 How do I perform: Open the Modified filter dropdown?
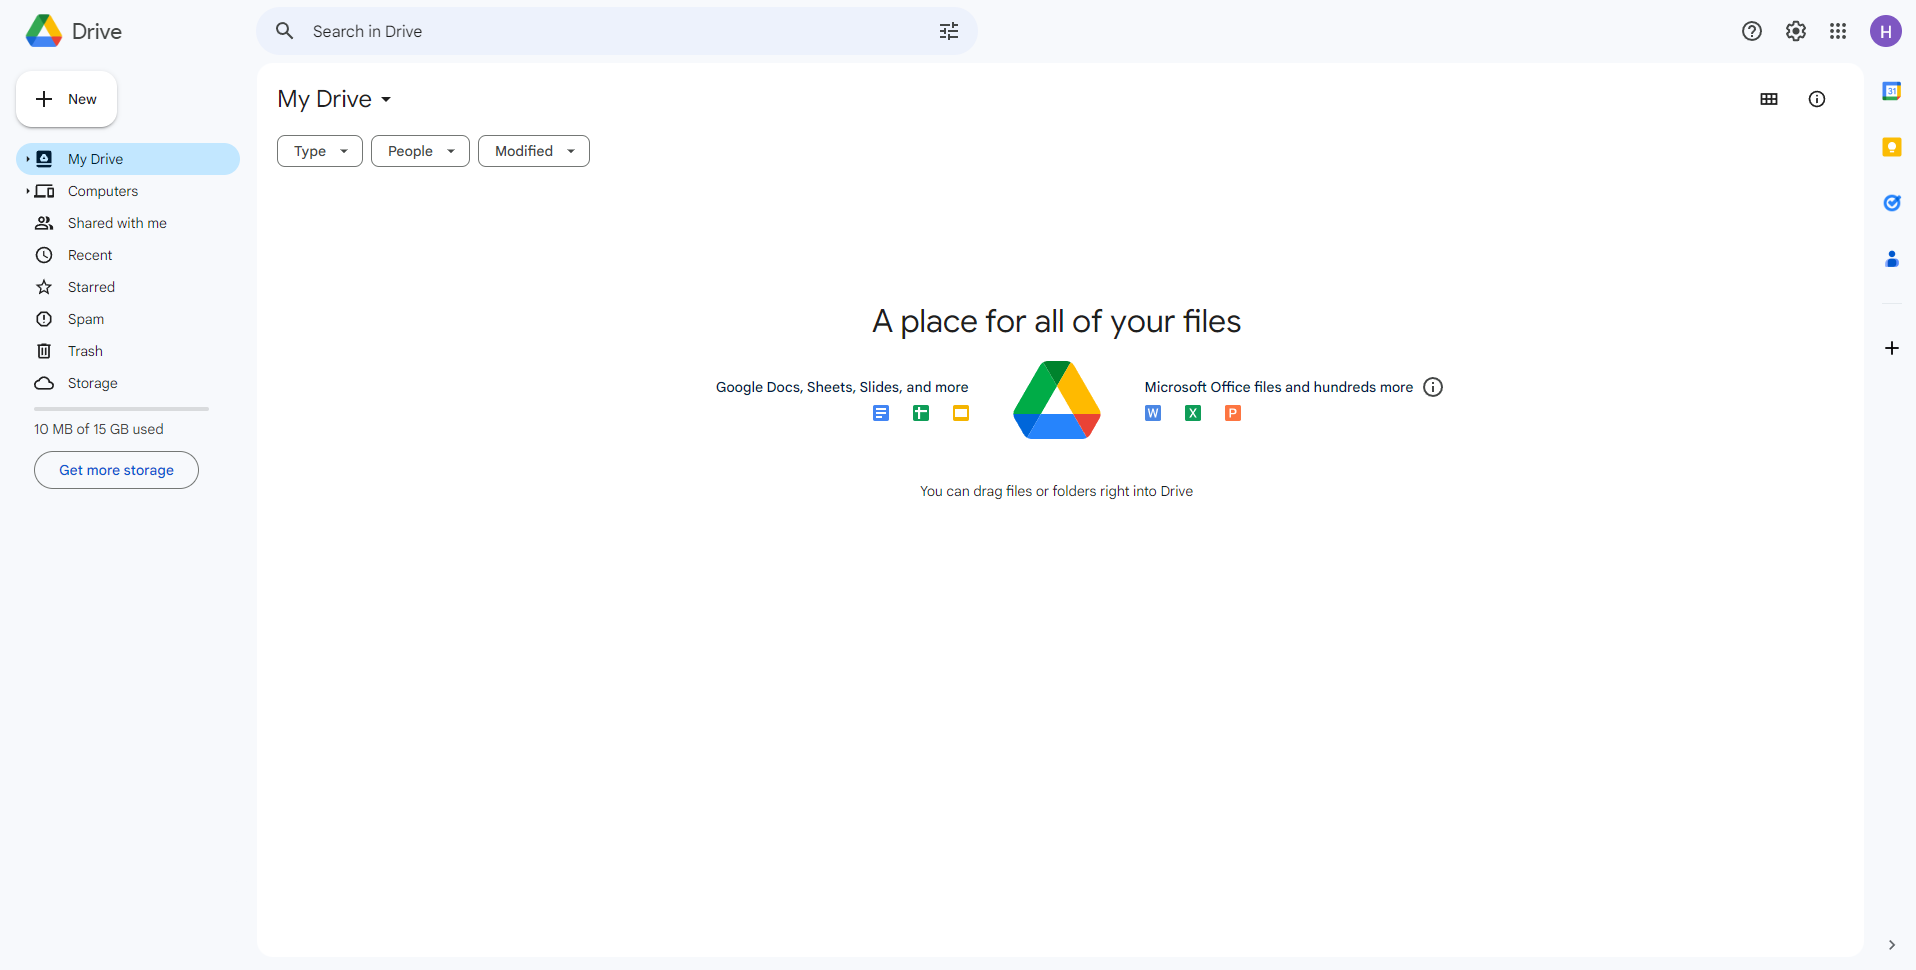pos(534,151)
